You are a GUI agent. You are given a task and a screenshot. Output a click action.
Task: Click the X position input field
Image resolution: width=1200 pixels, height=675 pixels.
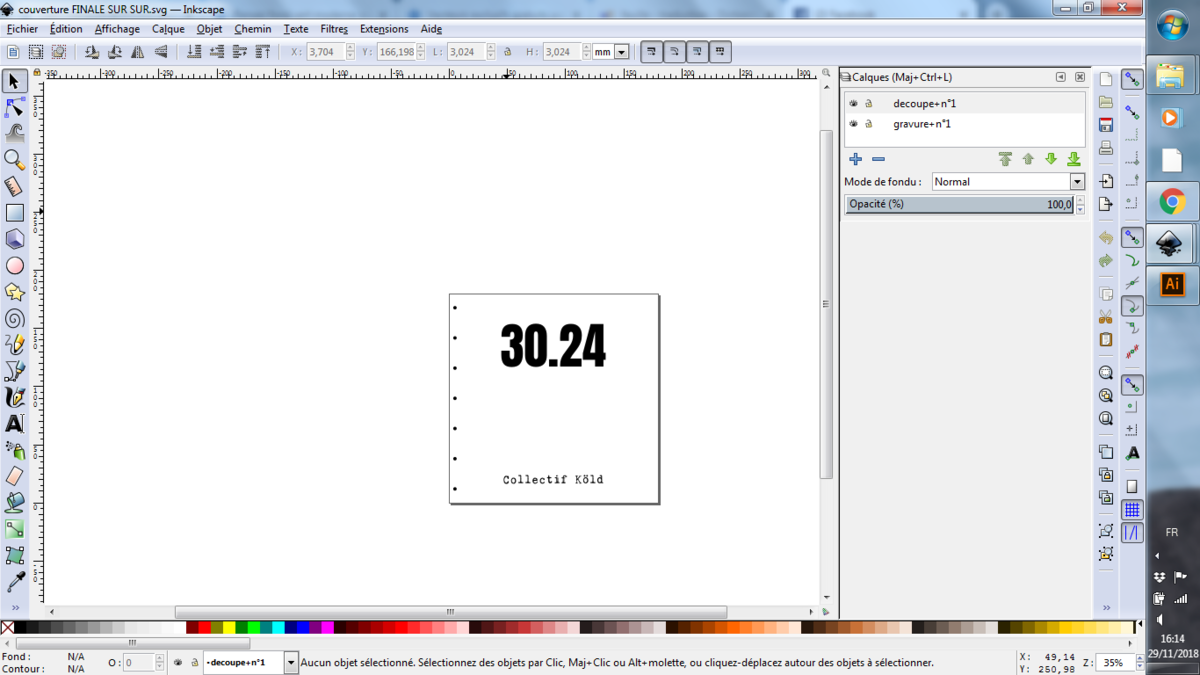[325, 52]
